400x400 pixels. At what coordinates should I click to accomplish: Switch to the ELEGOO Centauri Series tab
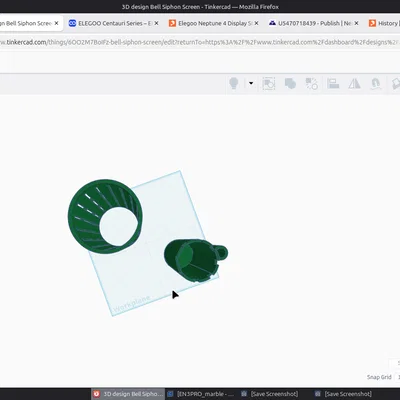click(x=114, y=23)
